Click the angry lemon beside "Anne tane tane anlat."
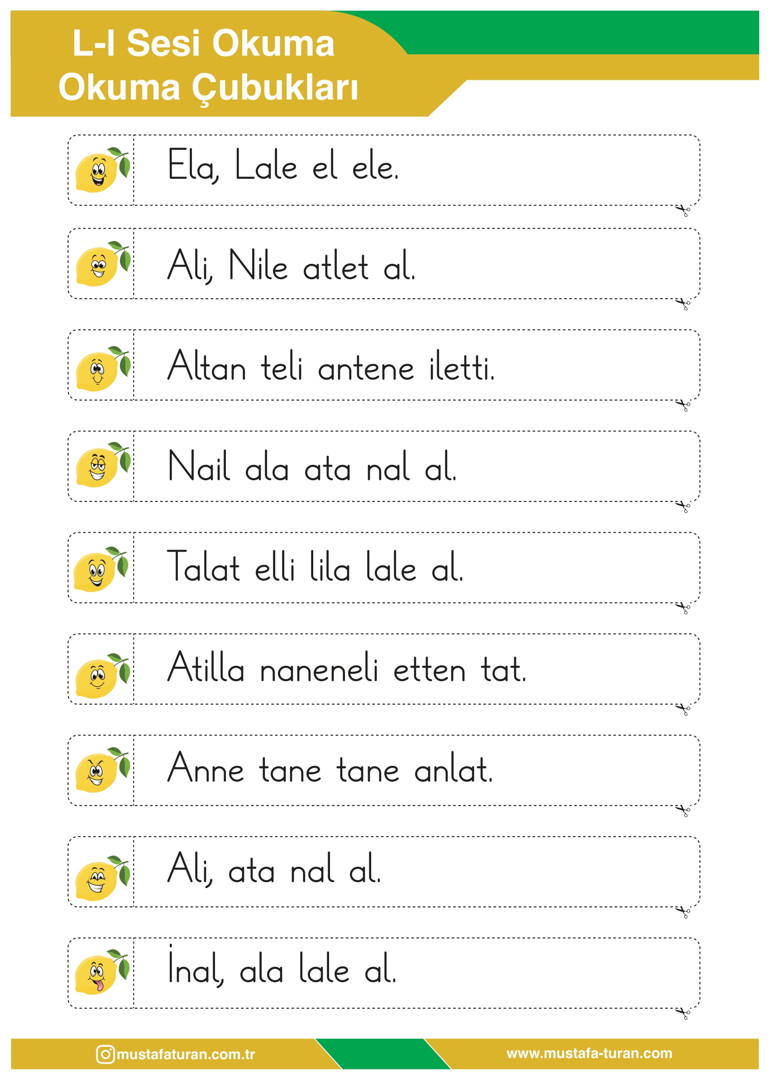Screen dimensions: 770x1080 pyautogui.click(x=102, y=770)
